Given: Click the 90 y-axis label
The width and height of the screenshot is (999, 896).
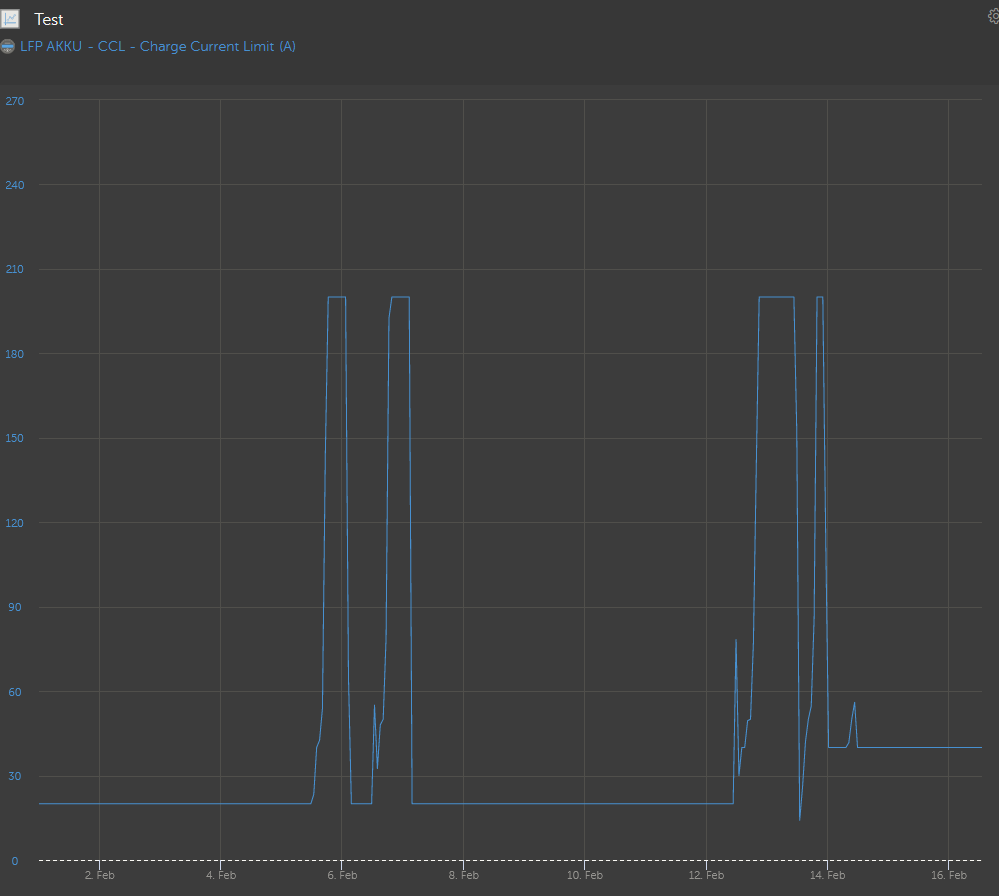Looking at the screenshot, I should [x=15, y=607].
